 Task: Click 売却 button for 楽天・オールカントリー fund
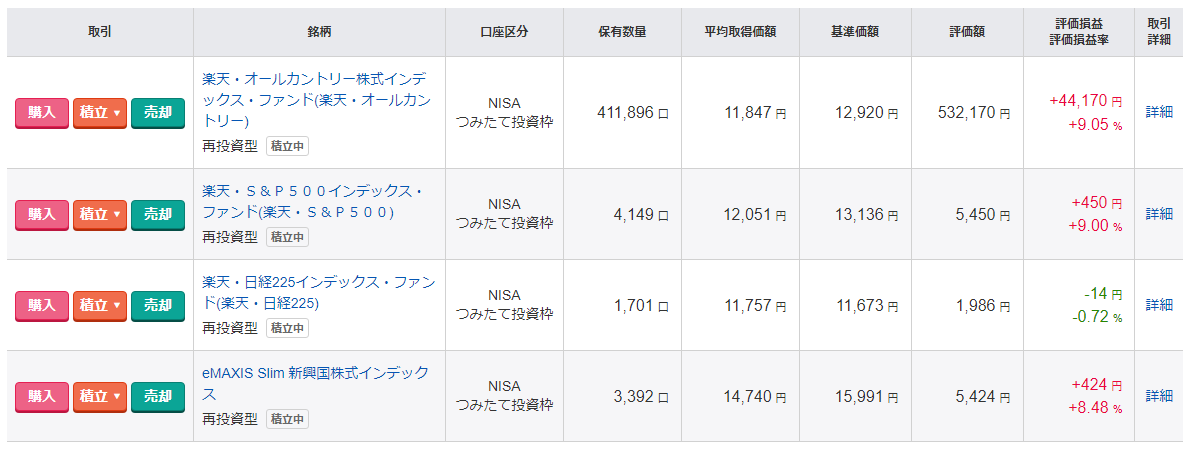click(158, 113)
